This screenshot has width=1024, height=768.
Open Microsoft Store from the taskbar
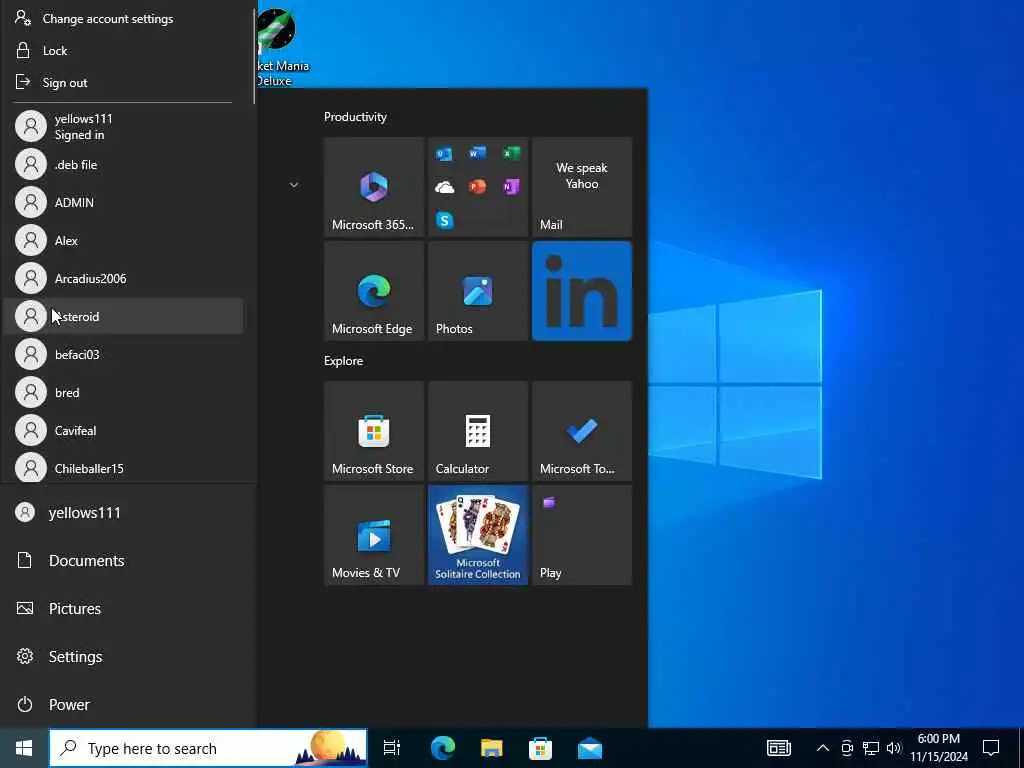540,748
